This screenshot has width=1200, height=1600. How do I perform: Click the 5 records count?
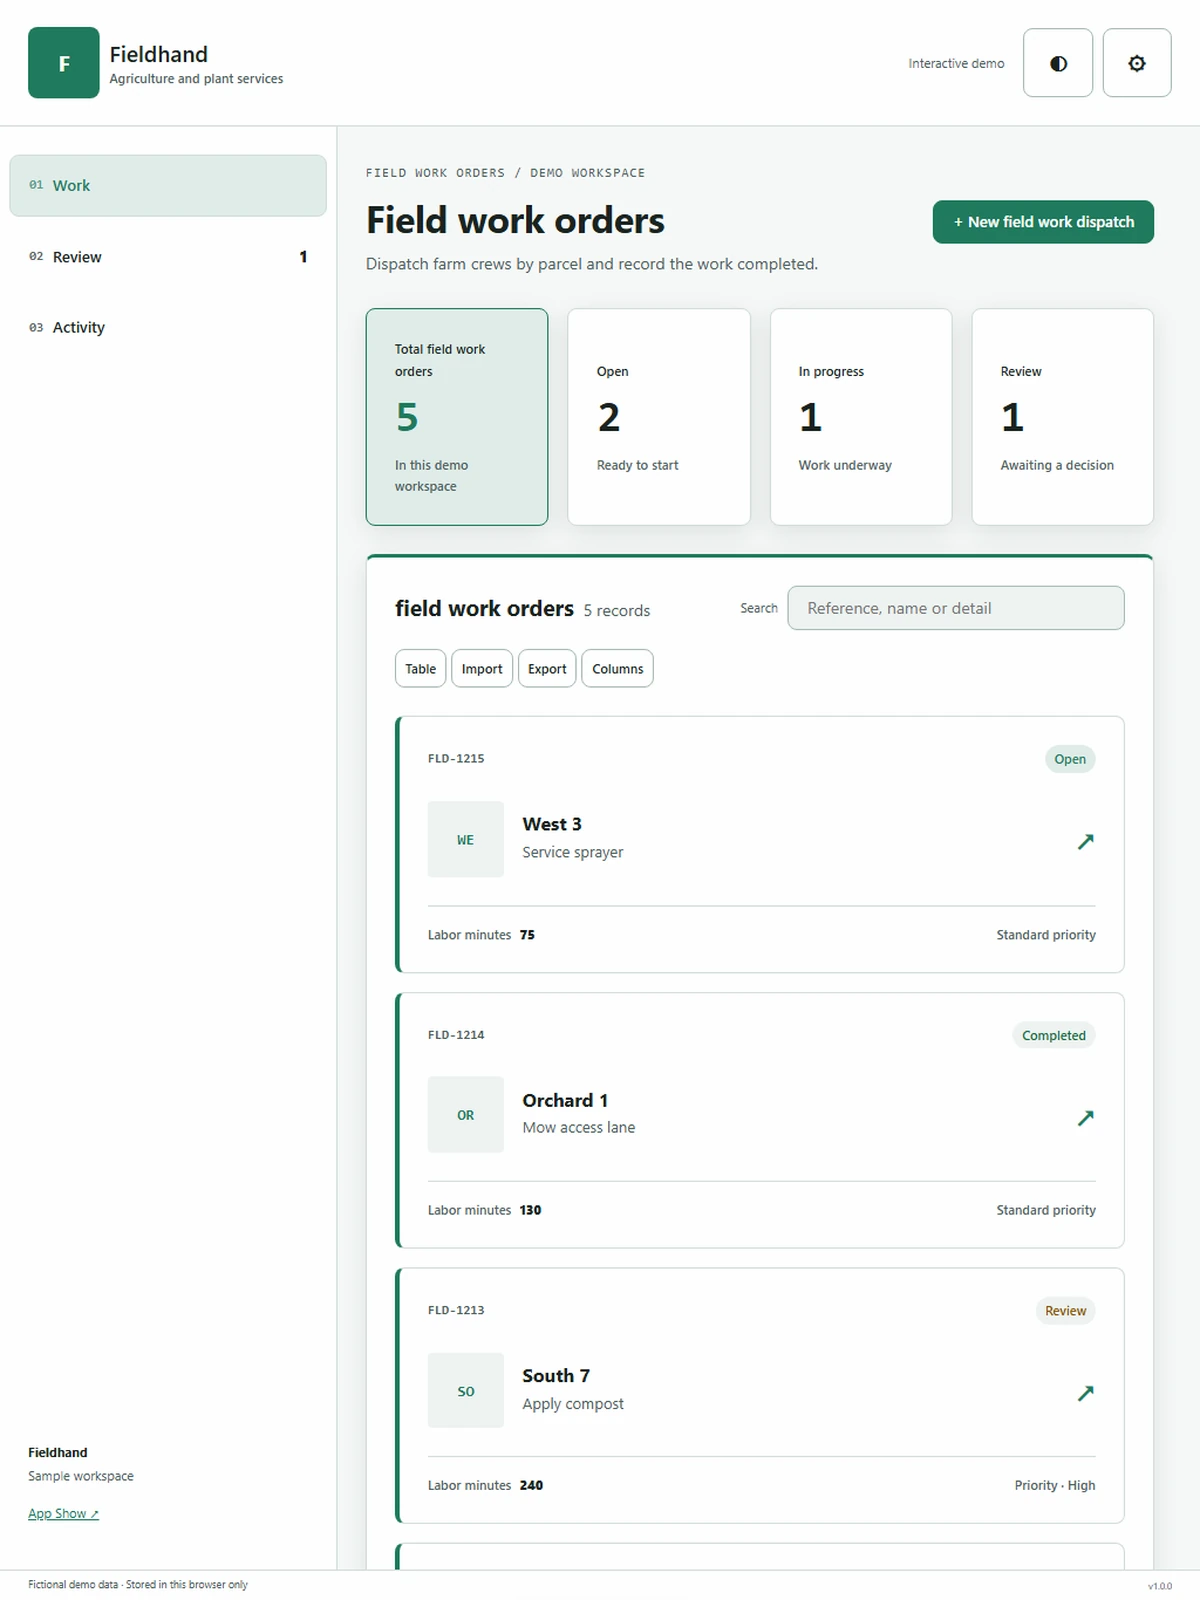617,611
